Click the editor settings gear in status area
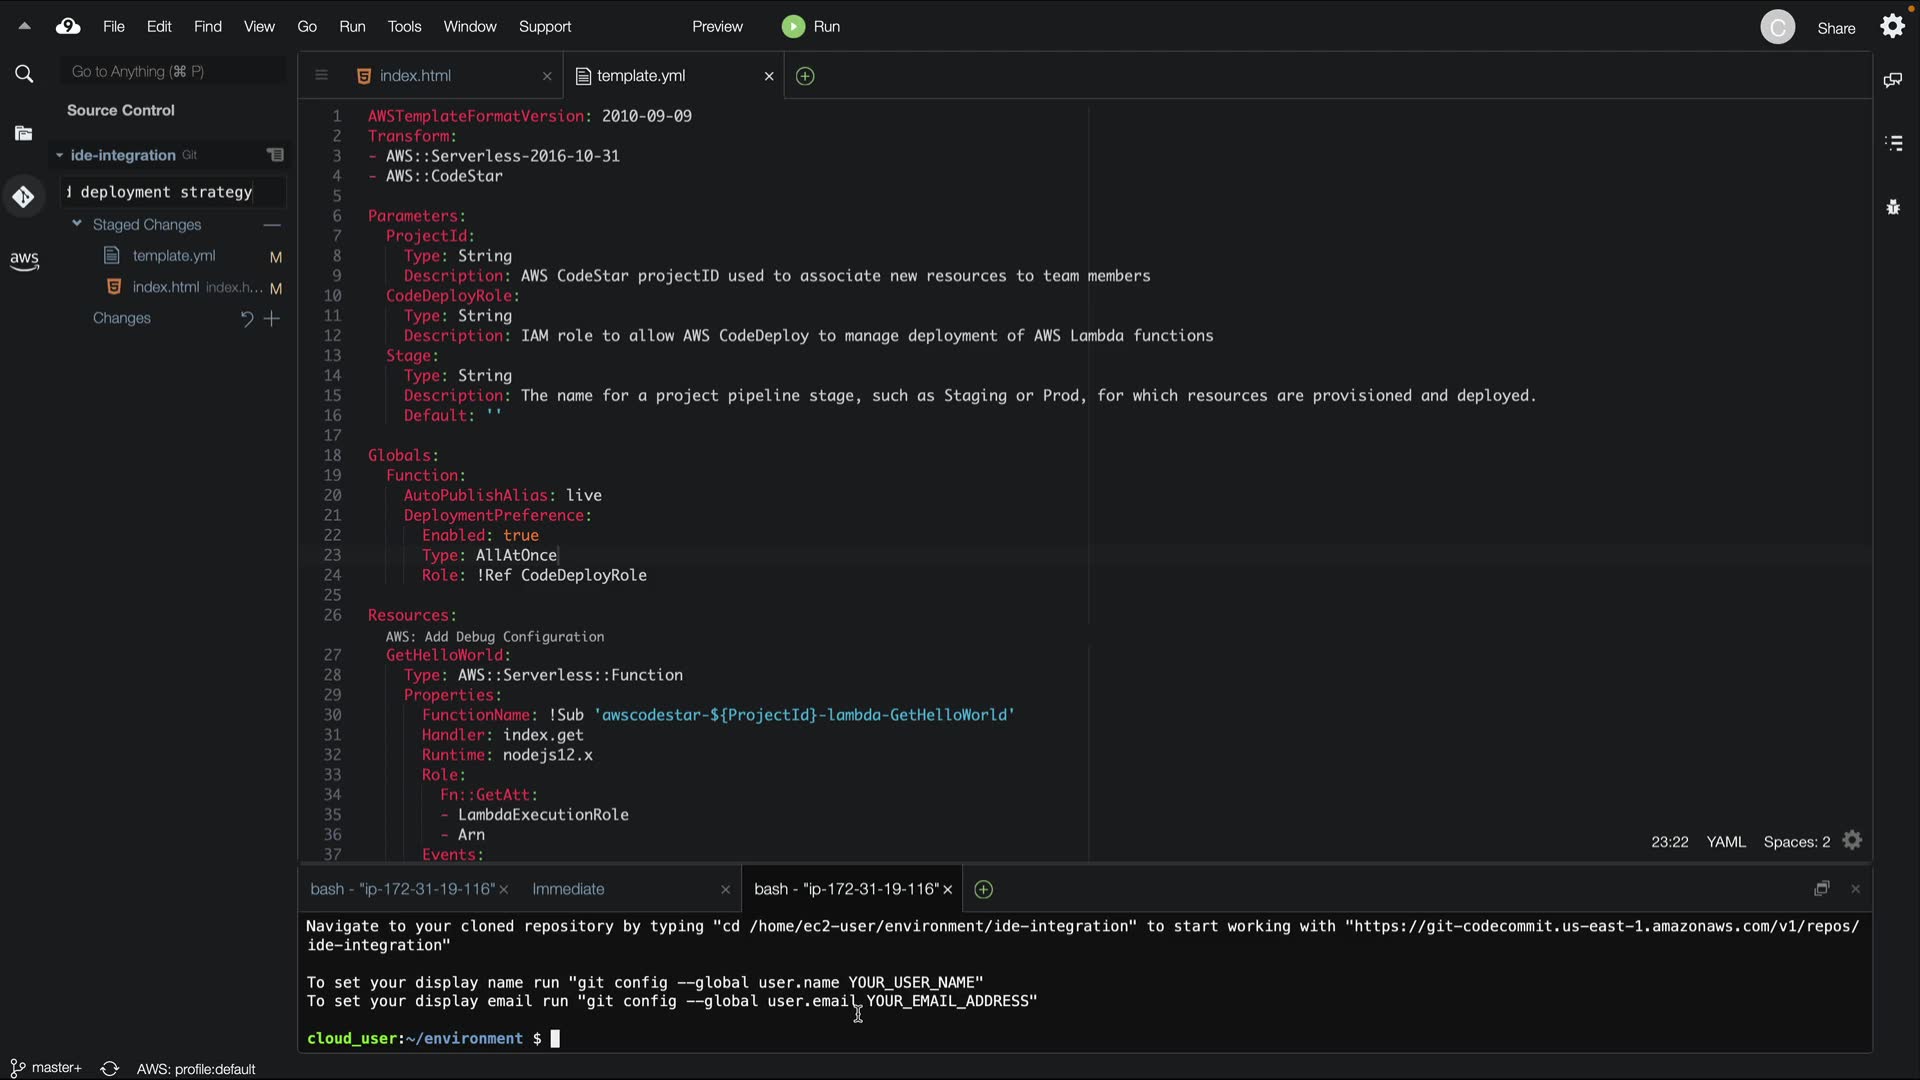1920x1080 pixels. [x=1852, y=841]
